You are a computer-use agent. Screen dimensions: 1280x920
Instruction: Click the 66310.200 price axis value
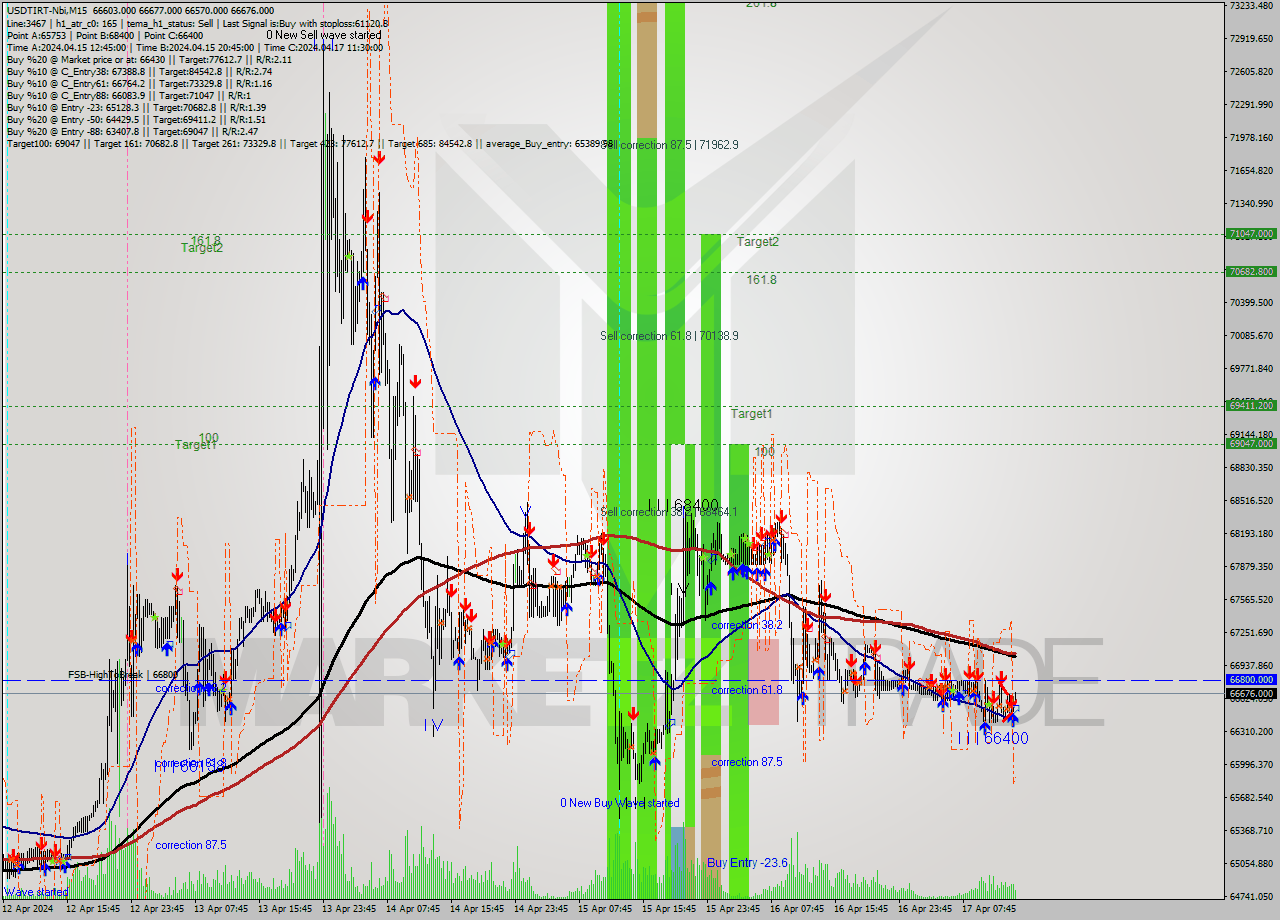1251,732
